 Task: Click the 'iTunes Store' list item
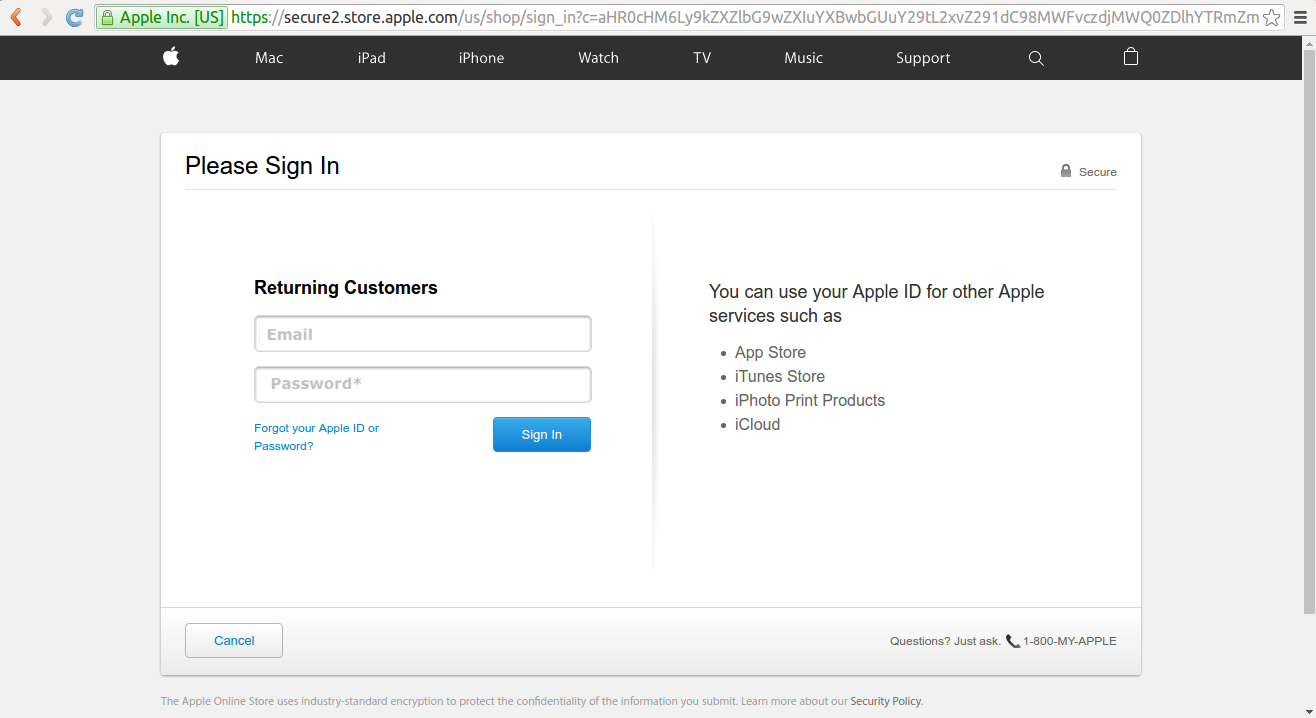click(x=780, y=376)
